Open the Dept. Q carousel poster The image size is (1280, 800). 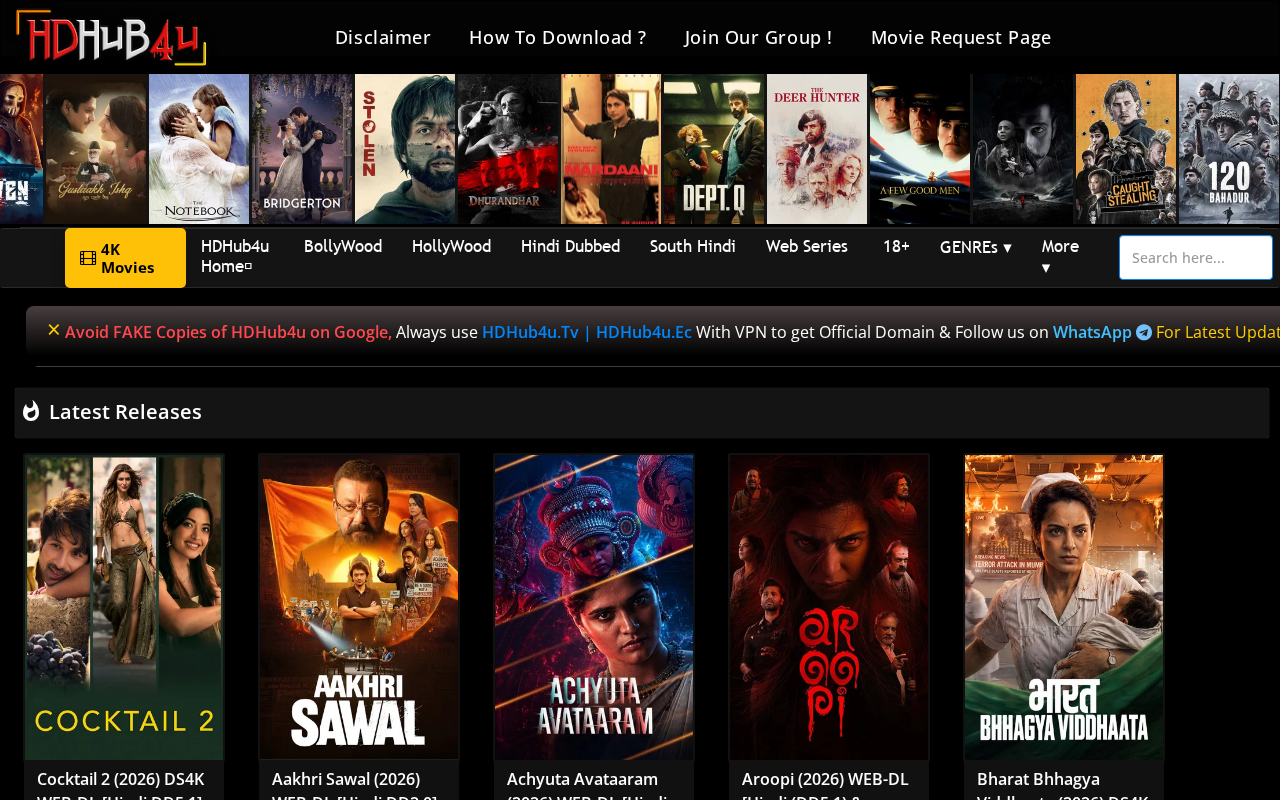(x=714, y=149)
